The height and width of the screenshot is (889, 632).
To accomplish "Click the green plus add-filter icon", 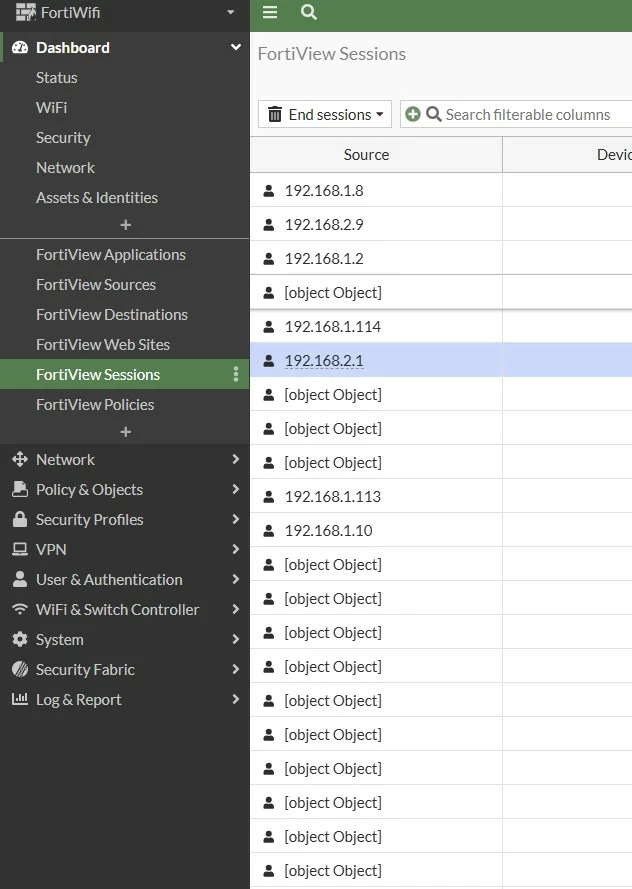I will tap(413, 114).
